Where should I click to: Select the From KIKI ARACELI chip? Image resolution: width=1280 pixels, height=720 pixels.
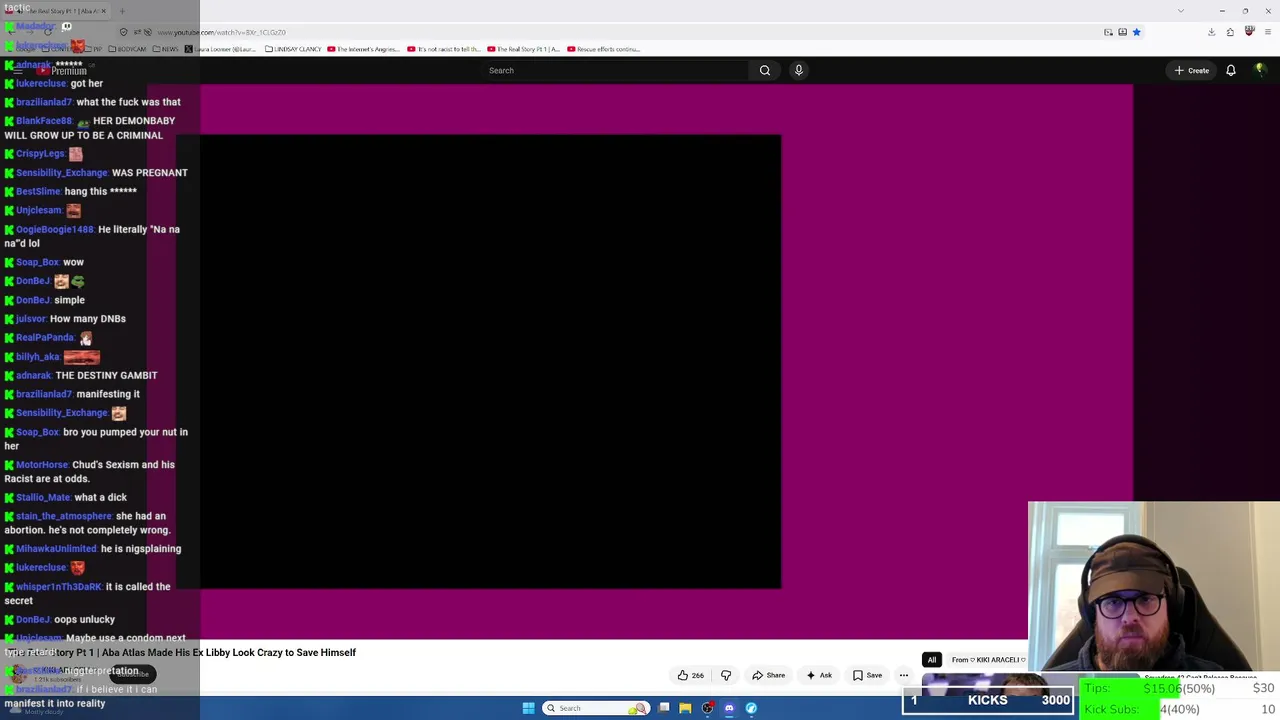pos(987,660)
